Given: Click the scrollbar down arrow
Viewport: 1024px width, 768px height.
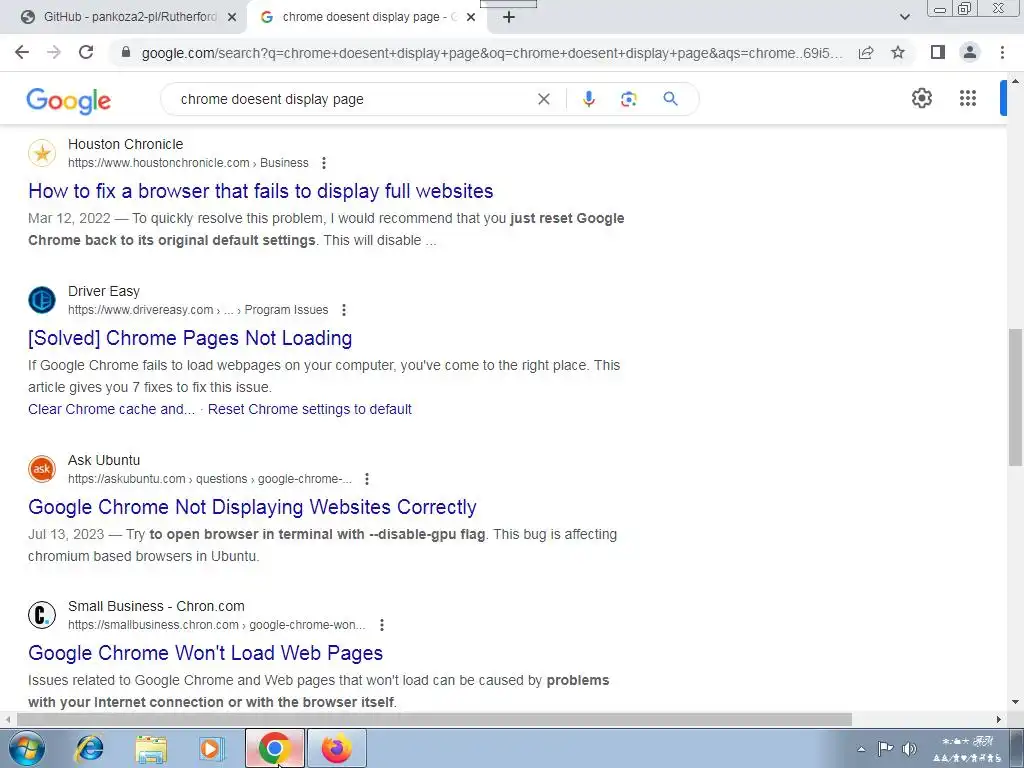Looking at the screenshot, I should (1015, 703).
